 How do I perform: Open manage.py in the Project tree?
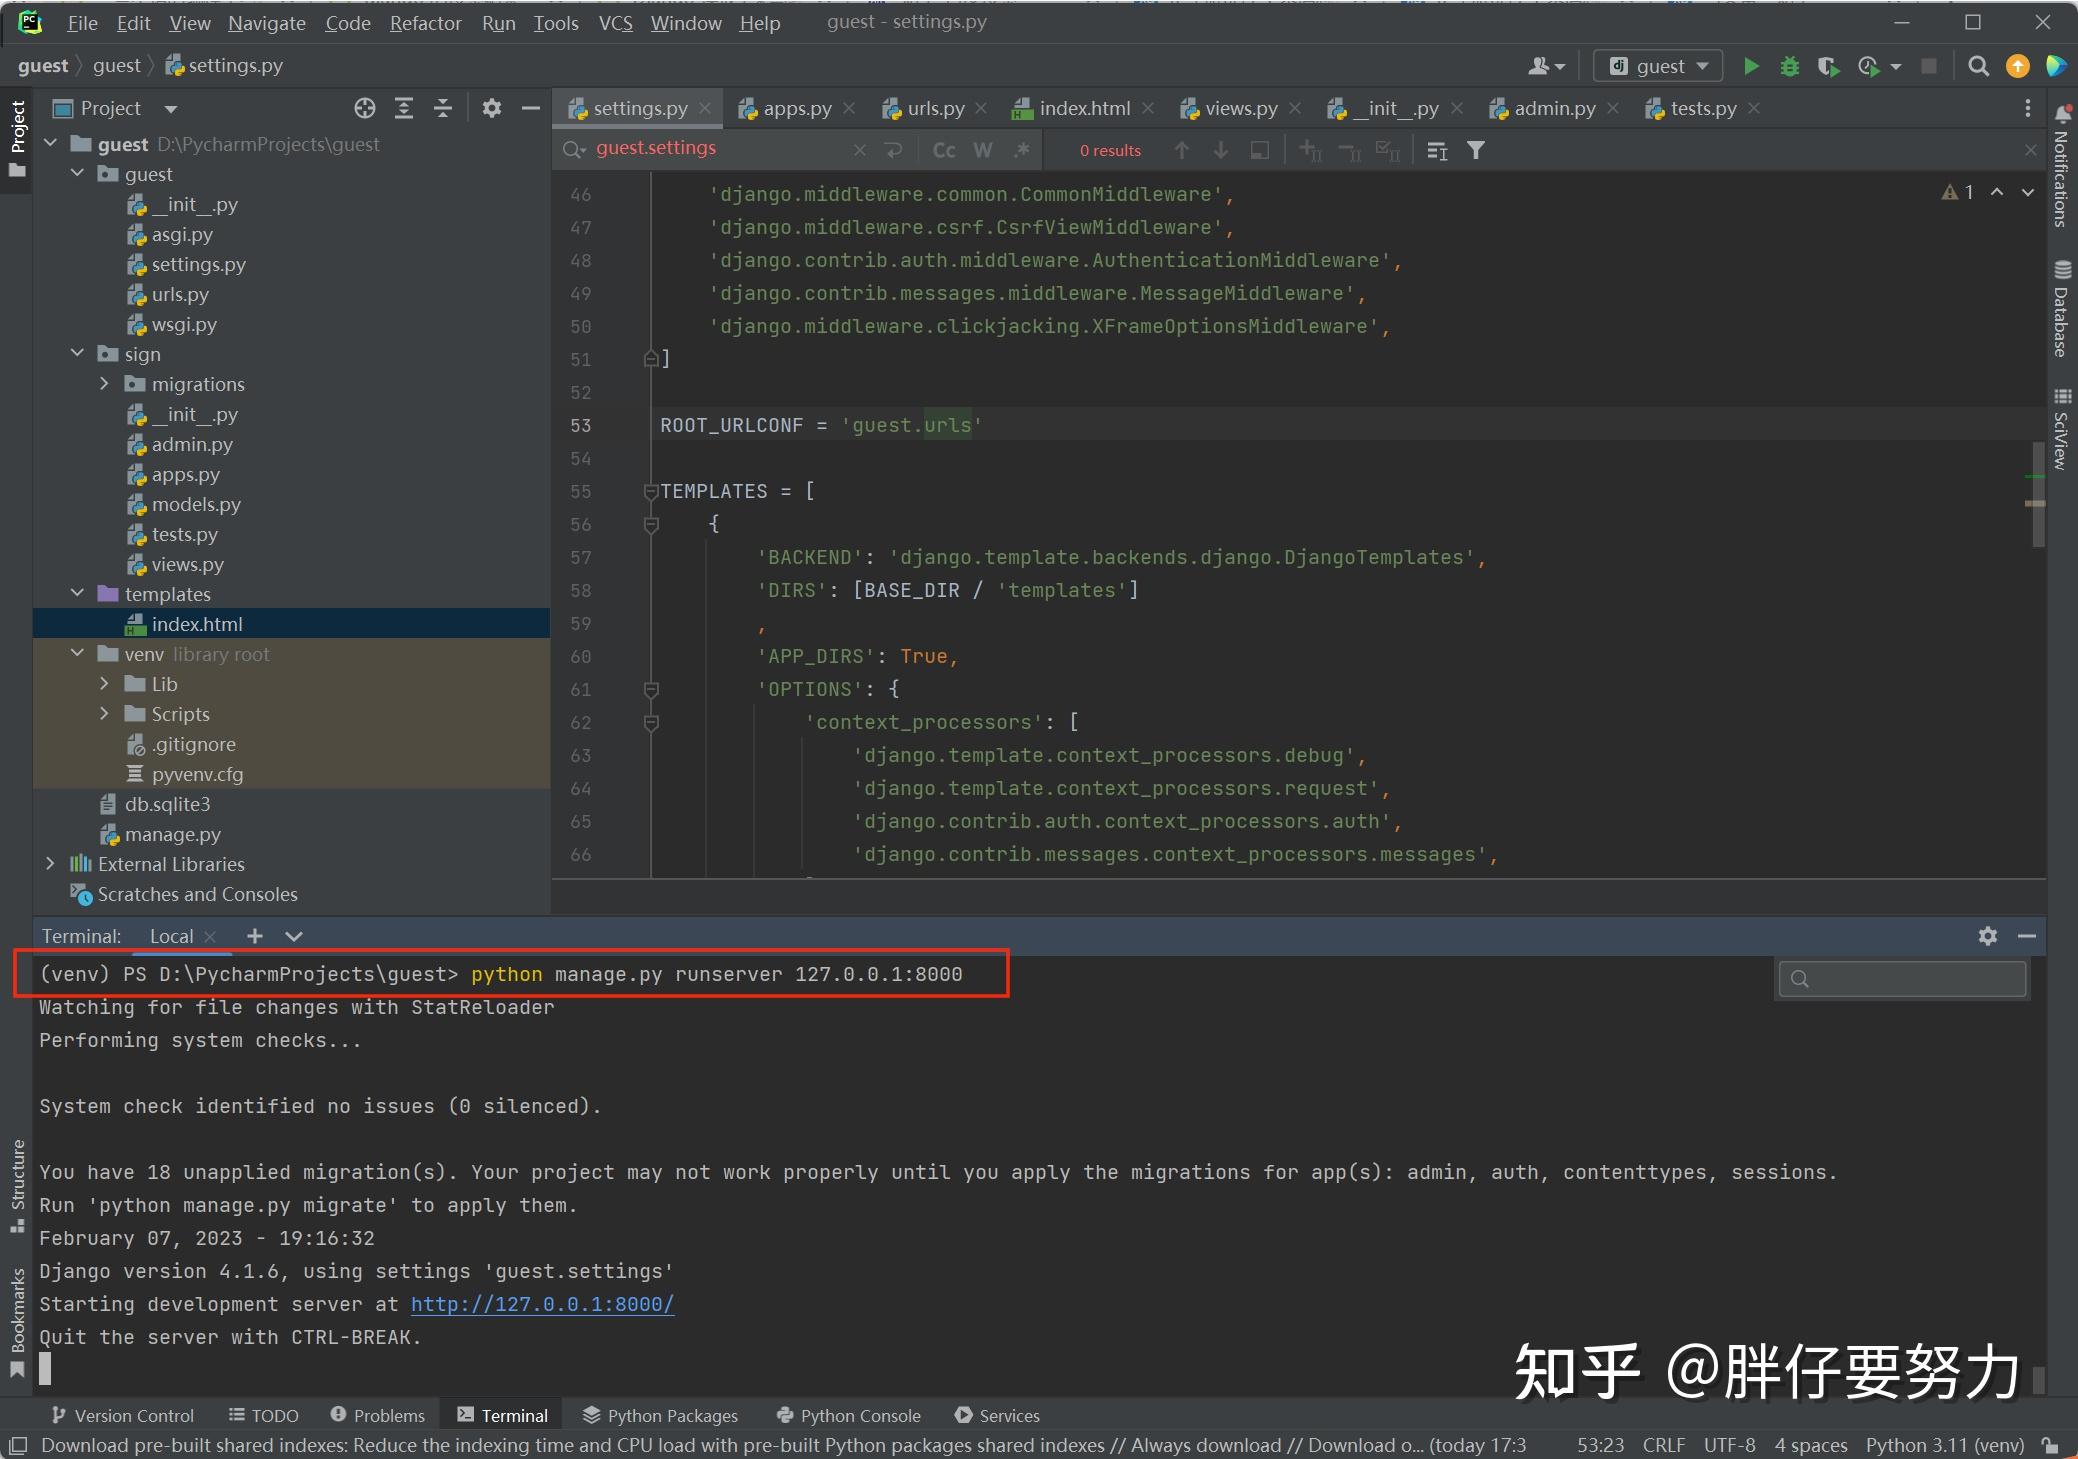172,834
